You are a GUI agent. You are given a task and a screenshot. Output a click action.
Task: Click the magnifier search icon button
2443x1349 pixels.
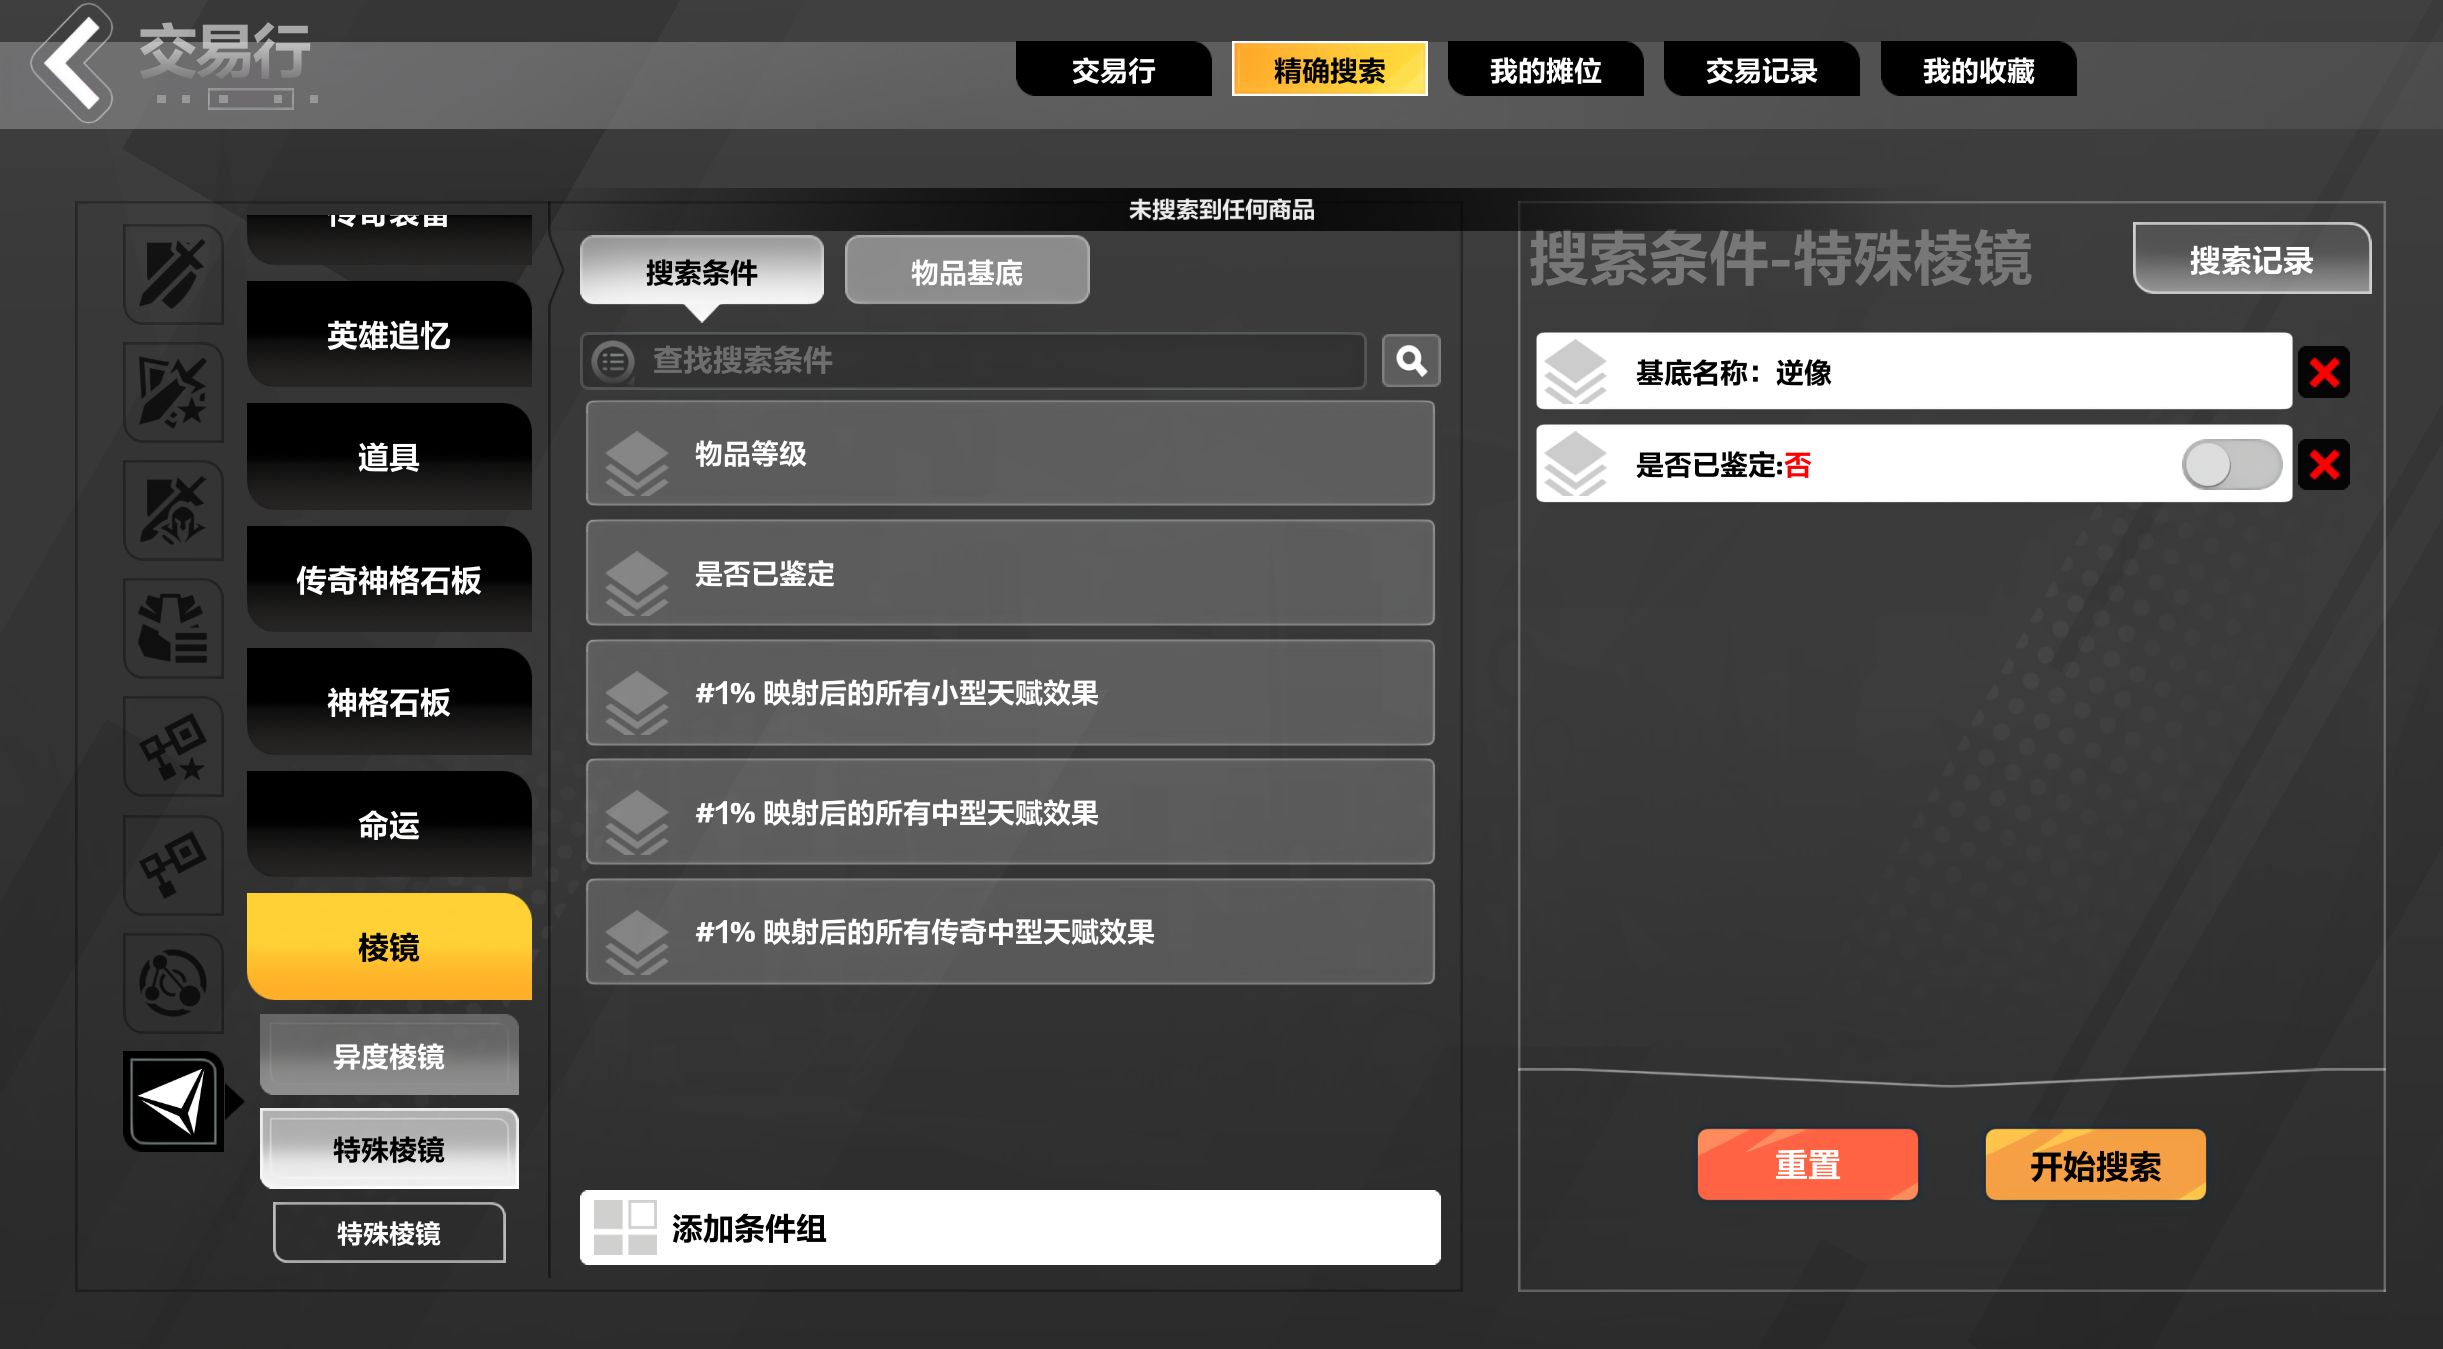(x=1410, y=360)
